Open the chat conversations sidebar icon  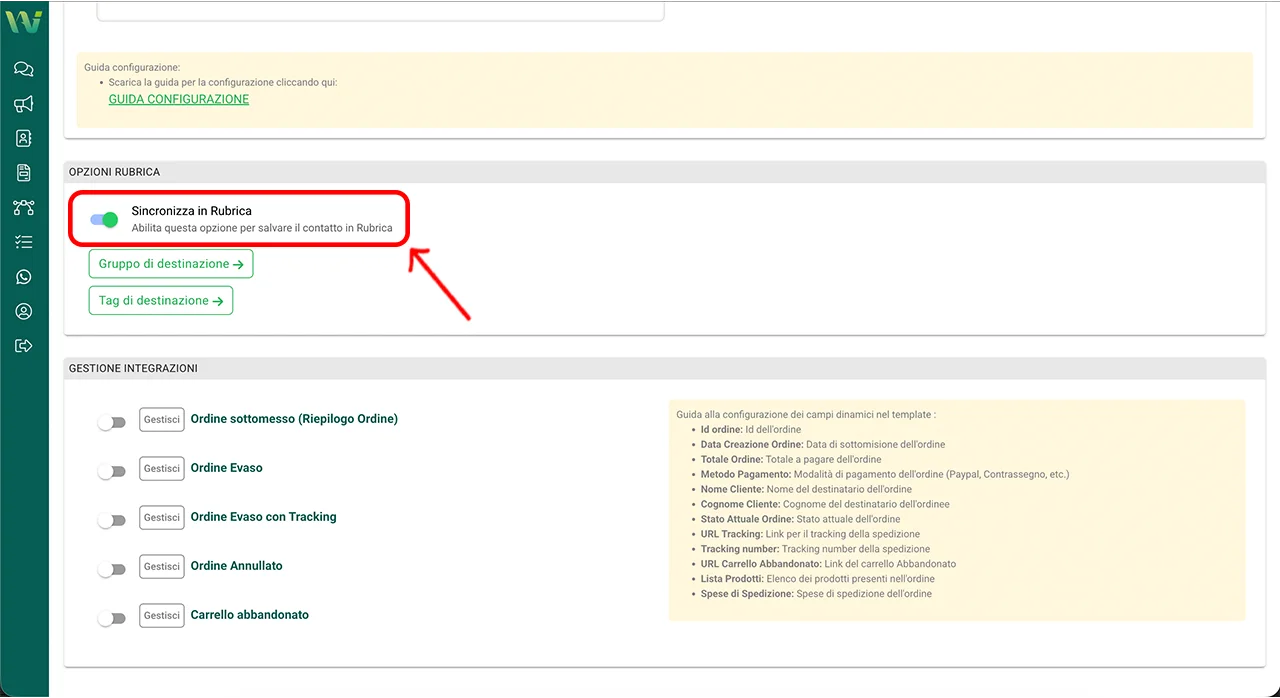pos(24,69)
